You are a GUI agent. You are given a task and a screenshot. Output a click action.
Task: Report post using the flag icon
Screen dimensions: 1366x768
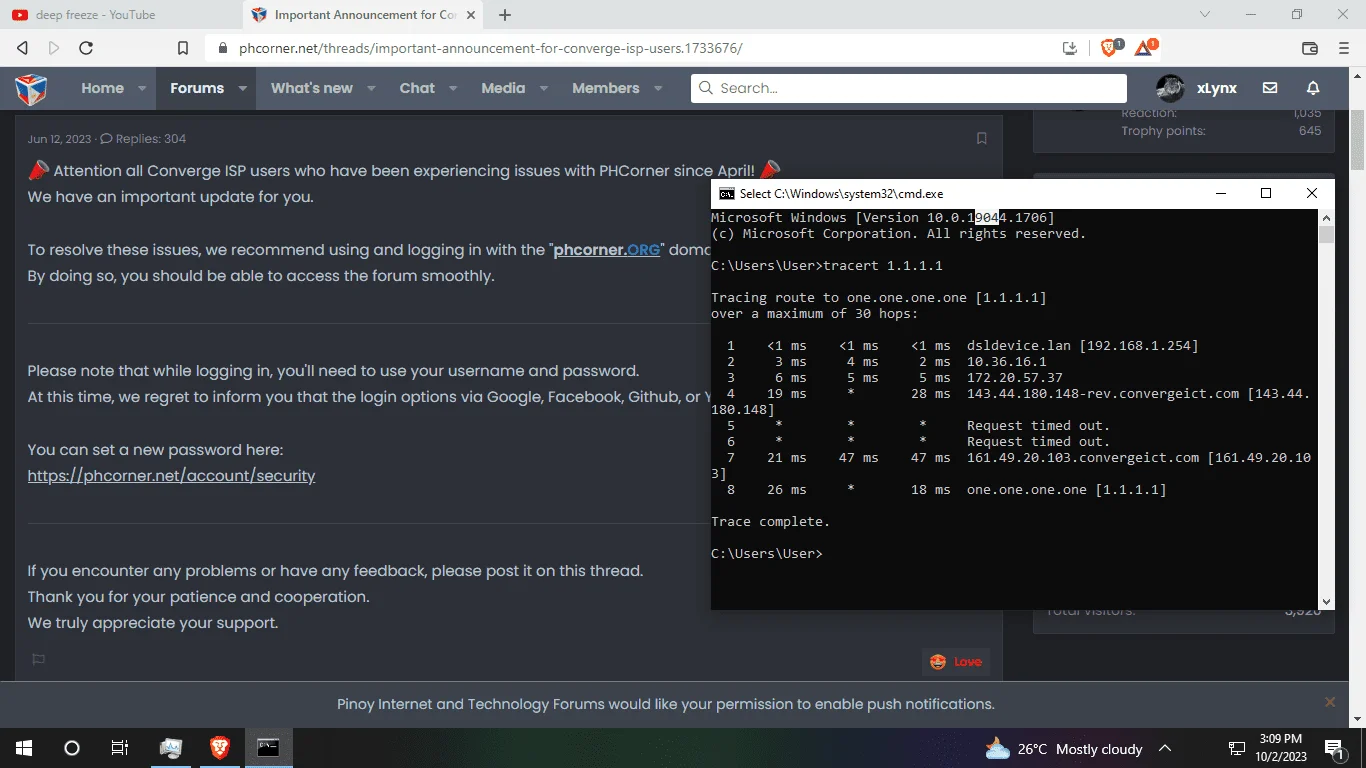click(39, 659)
